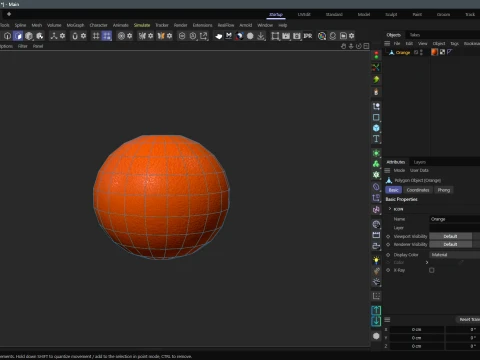Click the globe scene icon in palette
Image resolution: width=480 pixels, height=360 pixels.
376,224
